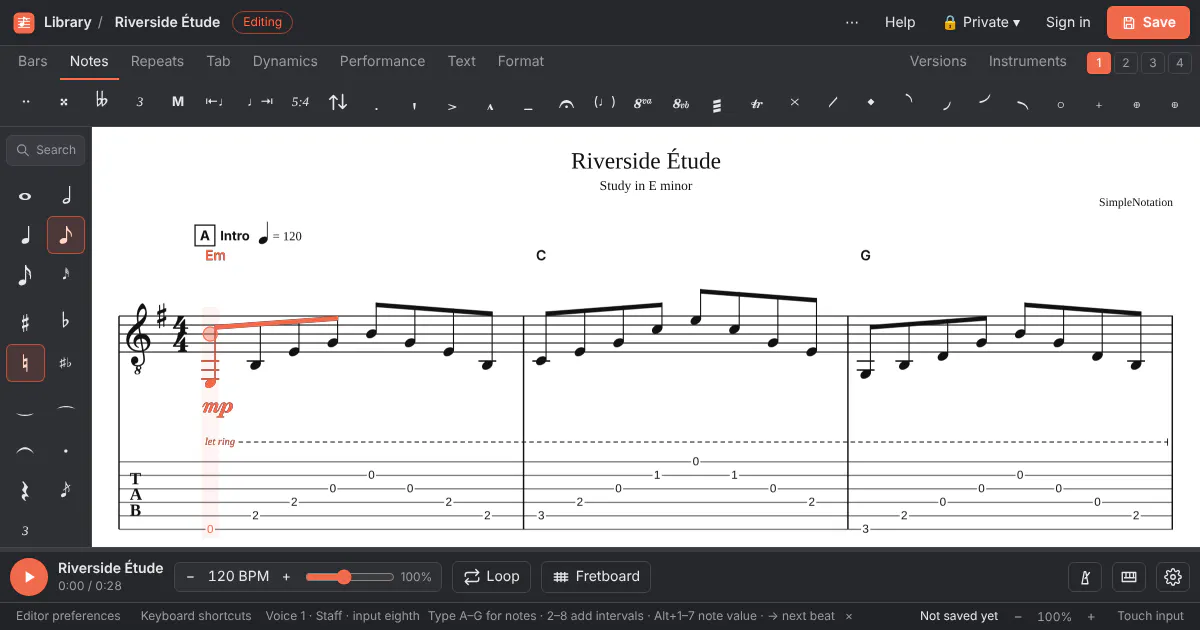Viewport: 1200px width, 630px height.
Task: Save the score with the Save button
Action: coord(1148,22)
